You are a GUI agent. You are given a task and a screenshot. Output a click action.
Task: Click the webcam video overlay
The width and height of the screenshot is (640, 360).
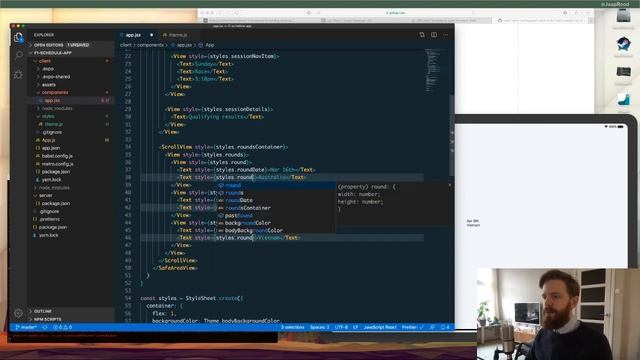tap(558, 314)
